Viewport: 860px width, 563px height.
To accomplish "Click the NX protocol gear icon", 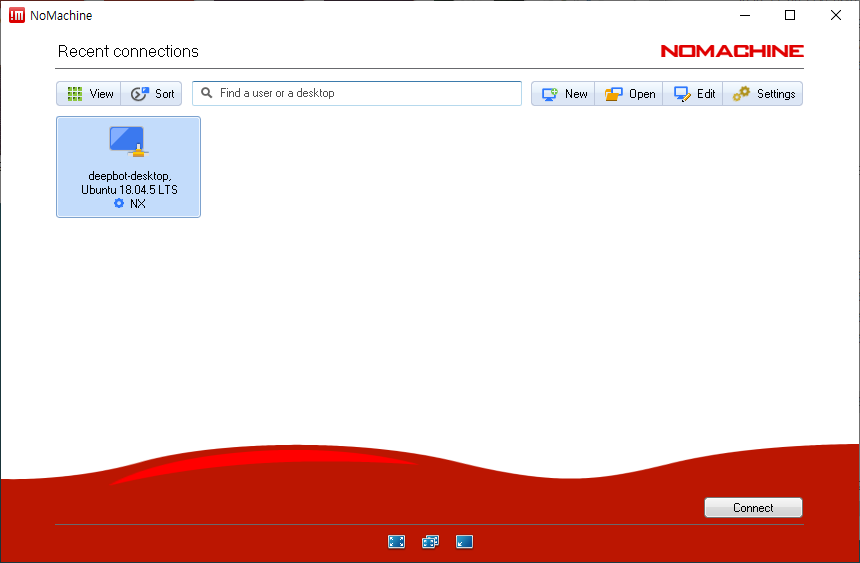I will click(119, 204).
